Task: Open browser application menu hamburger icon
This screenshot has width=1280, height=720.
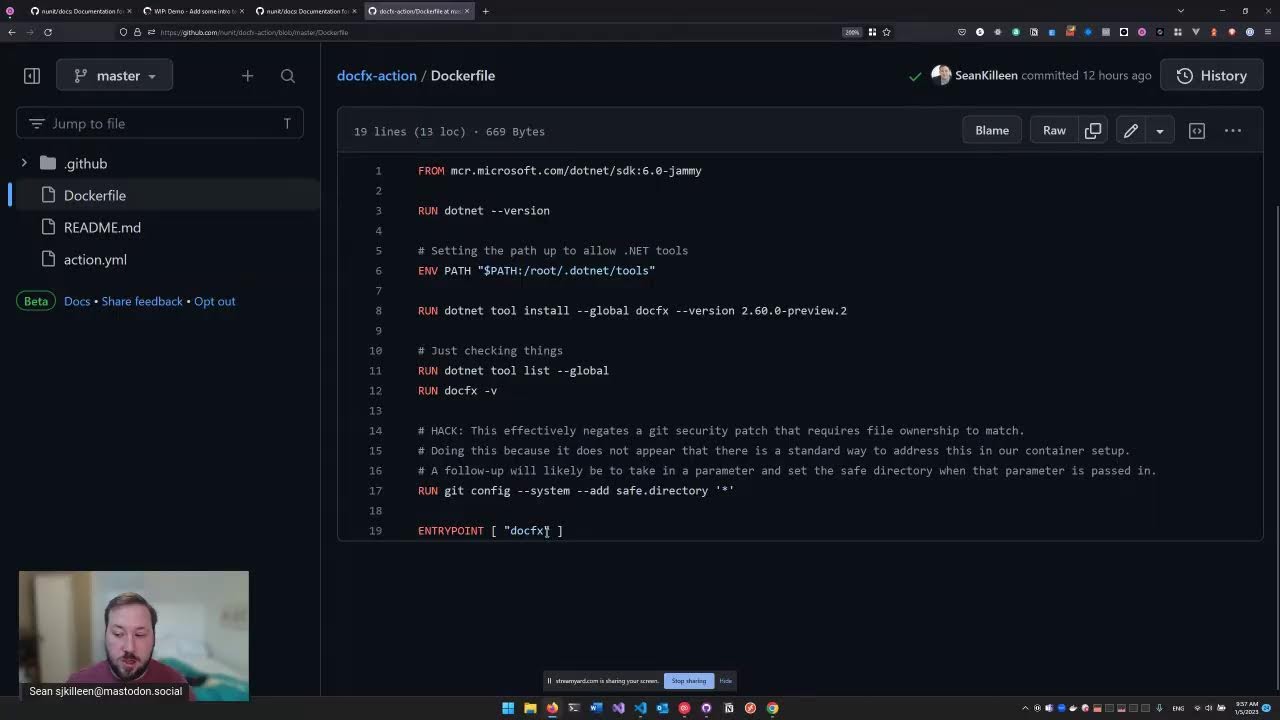Action: point(1267,32)
